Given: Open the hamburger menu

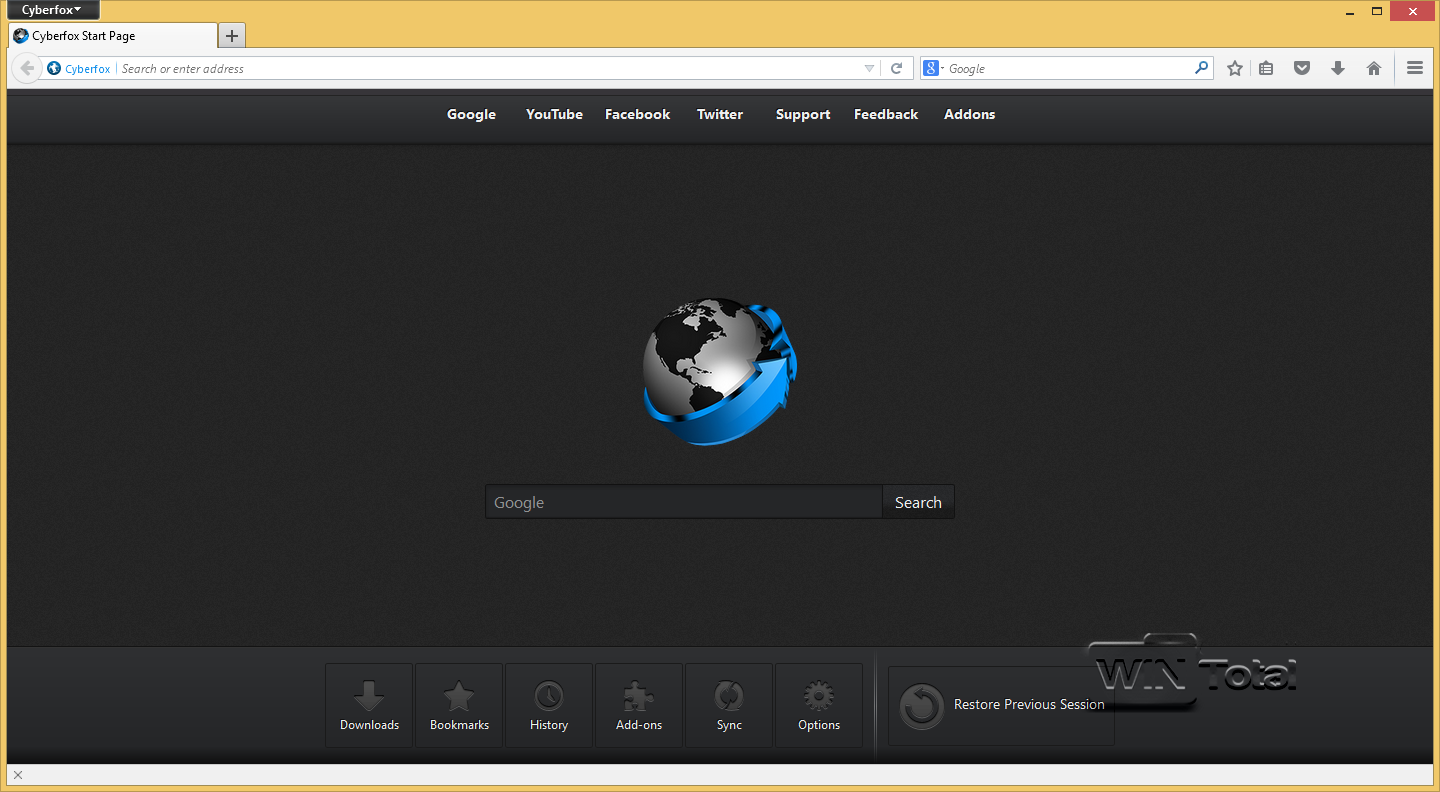Looking at the screenshot, I should coord(1414,68).
